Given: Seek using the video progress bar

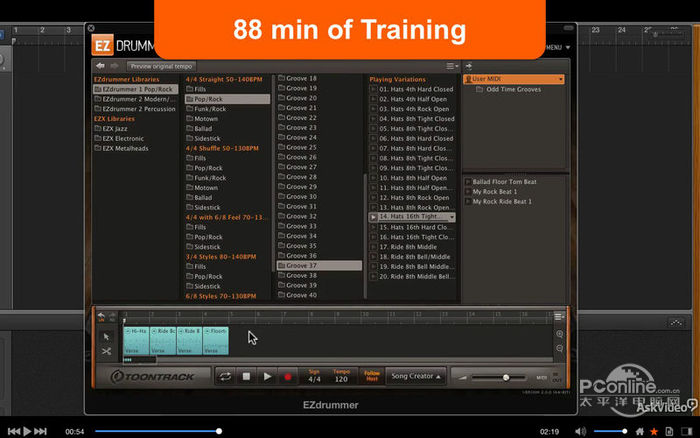Looking at the screenshot, I should 157,431.
